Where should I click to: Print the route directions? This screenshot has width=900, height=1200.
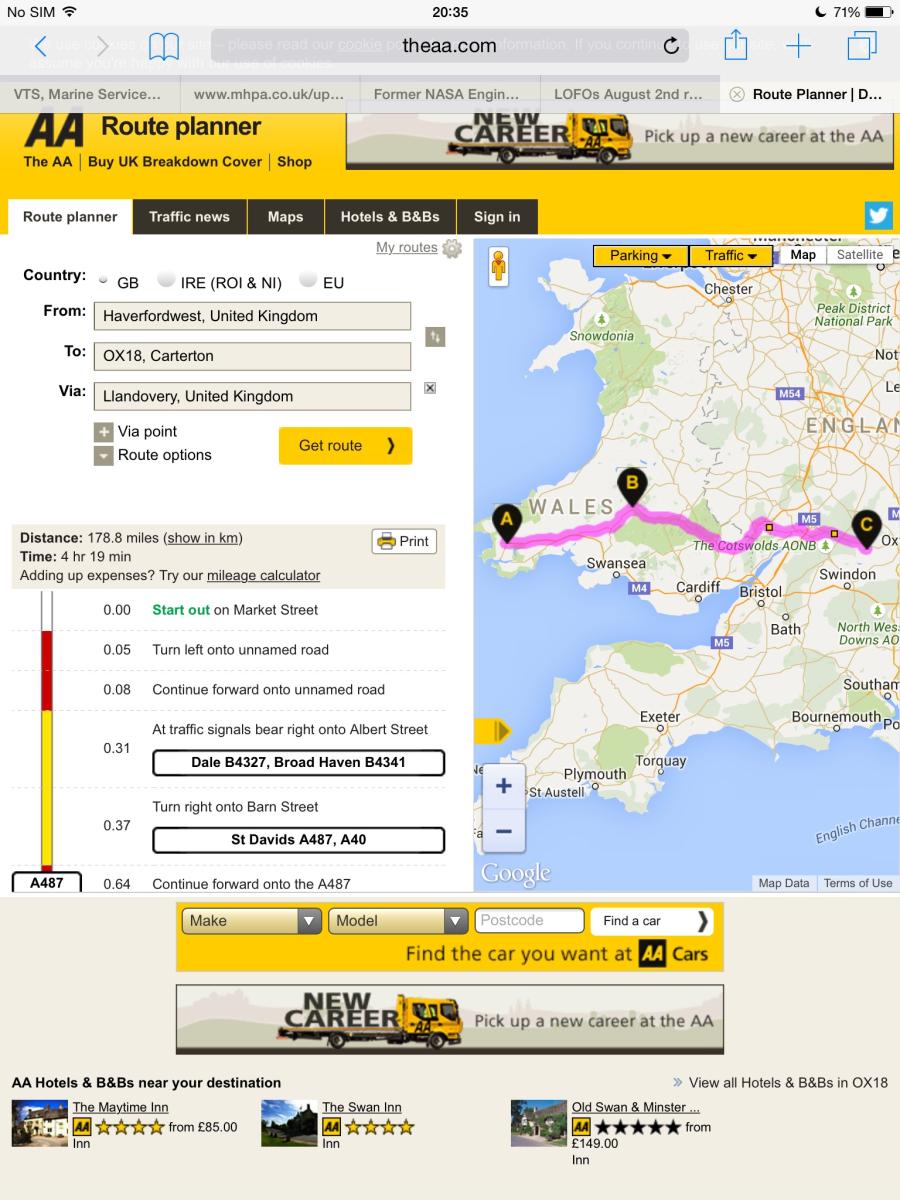tap(404, 541)
